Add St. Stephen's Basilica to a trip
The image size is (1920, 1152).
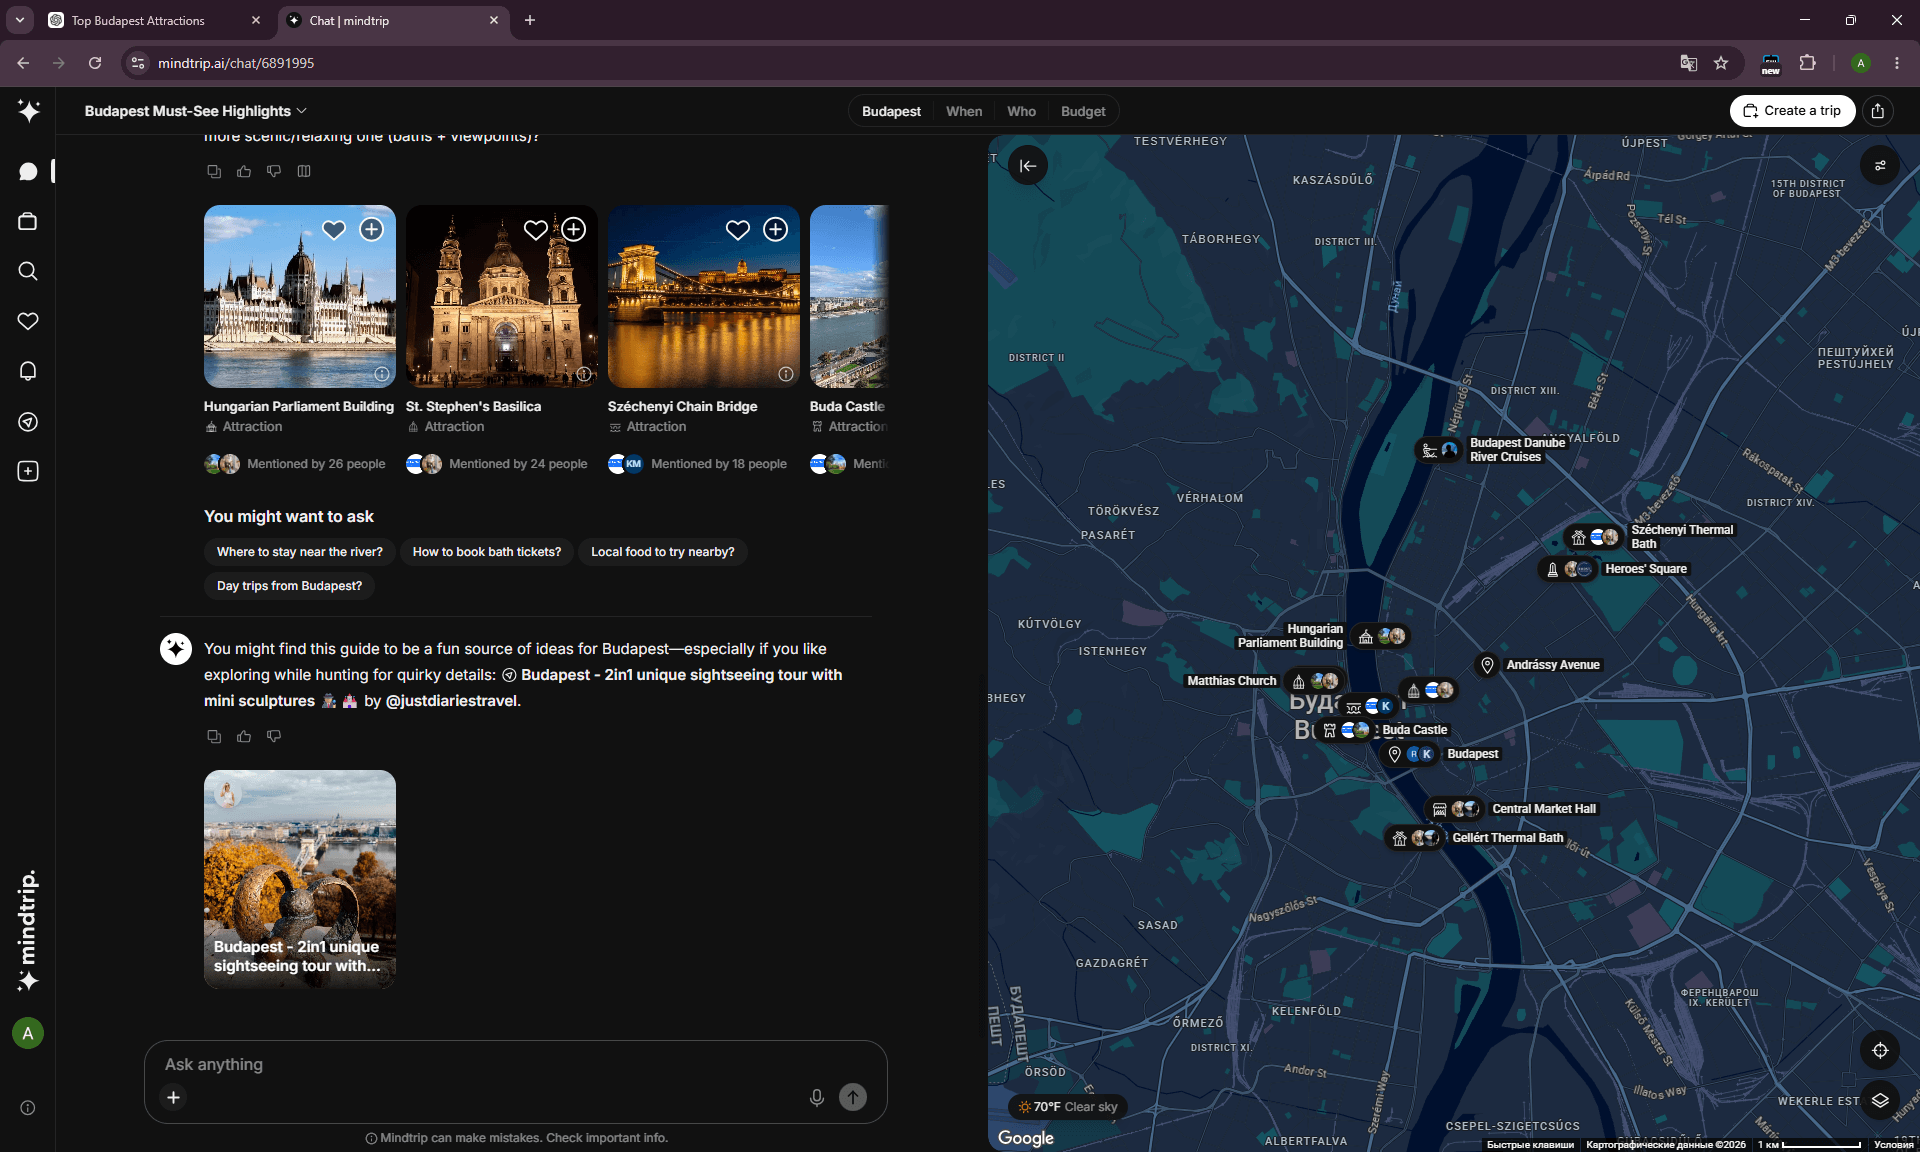pos(574,230)
